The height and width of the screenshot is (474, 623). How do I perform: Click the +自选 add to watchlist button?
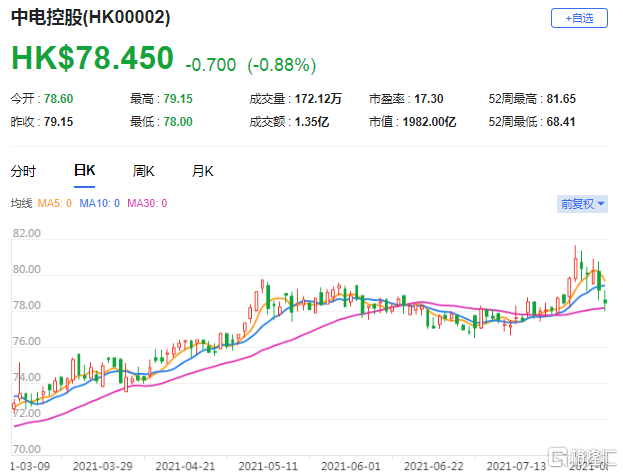[578, 18]
